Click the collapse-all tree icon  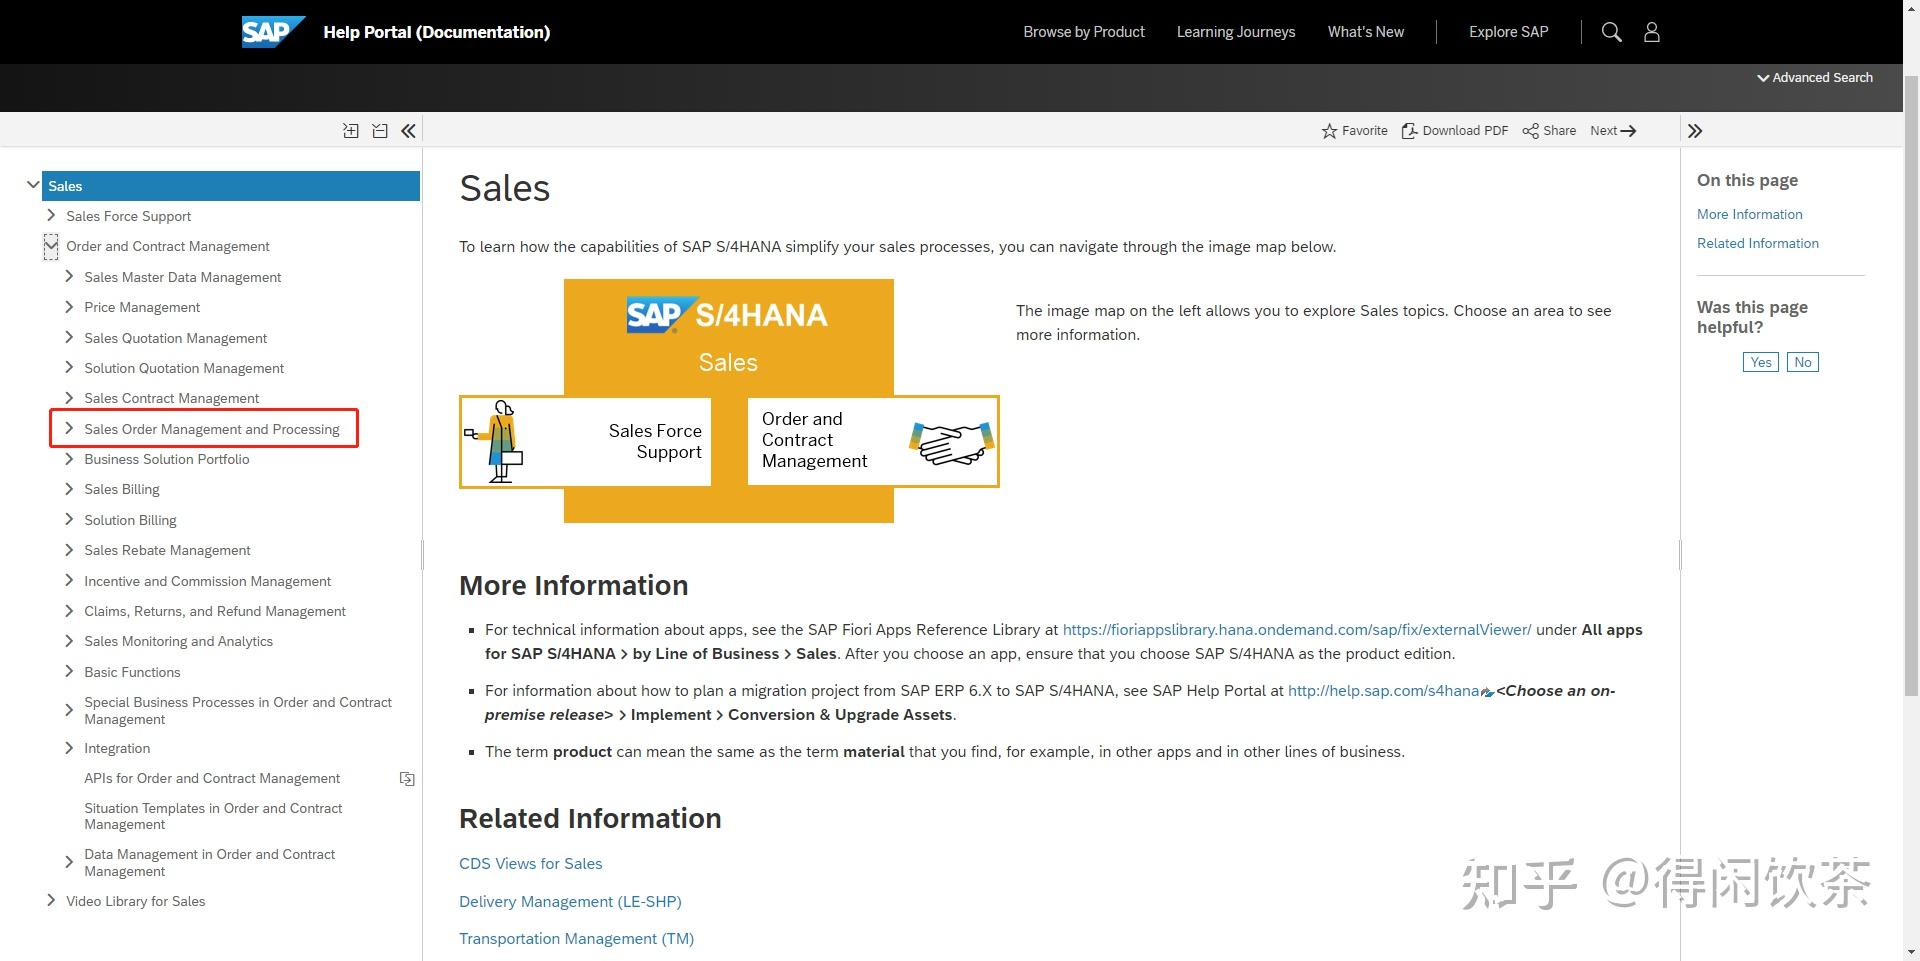coord(380,130)
